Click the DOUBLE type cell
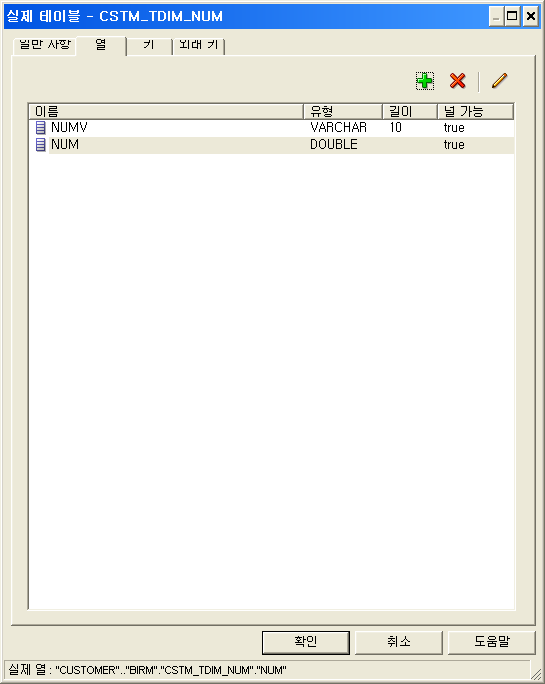This screenshot has height=684, width=545. [334, 145]
